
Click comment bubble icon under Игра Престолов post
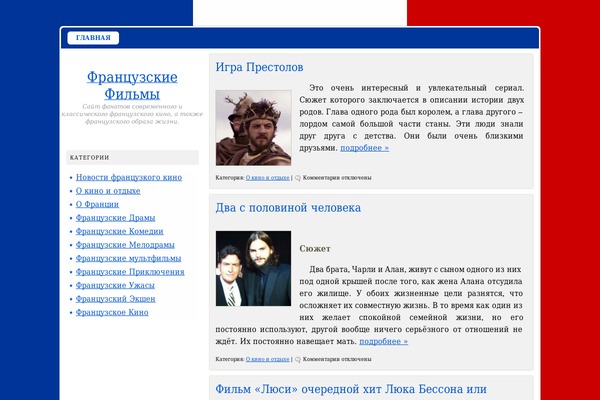[298, 178]
